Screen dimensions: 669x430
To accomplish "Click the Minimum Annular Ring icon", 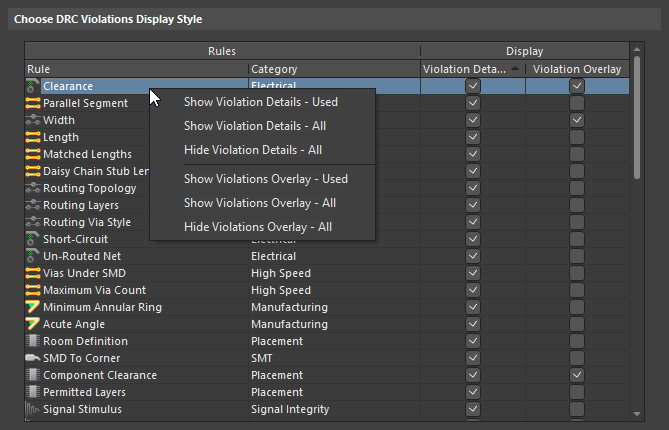I will click(32, 307).
